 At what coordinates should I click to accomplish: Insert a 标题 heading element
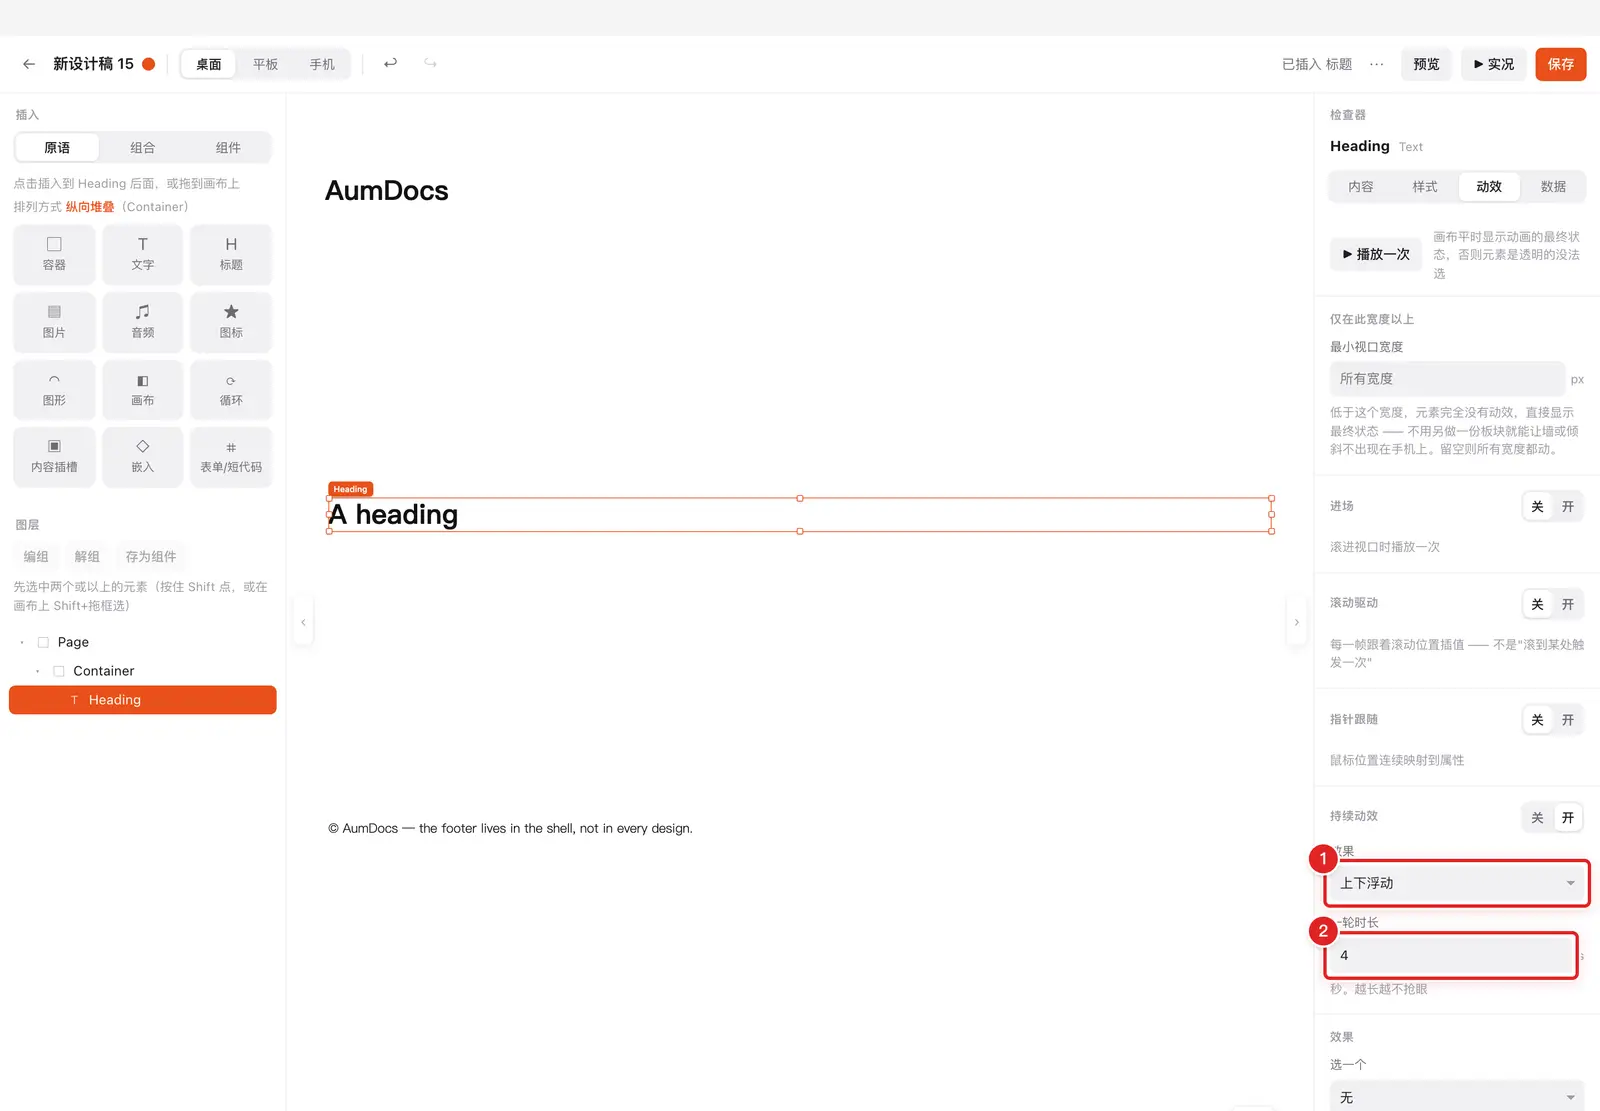click(231, 254)
